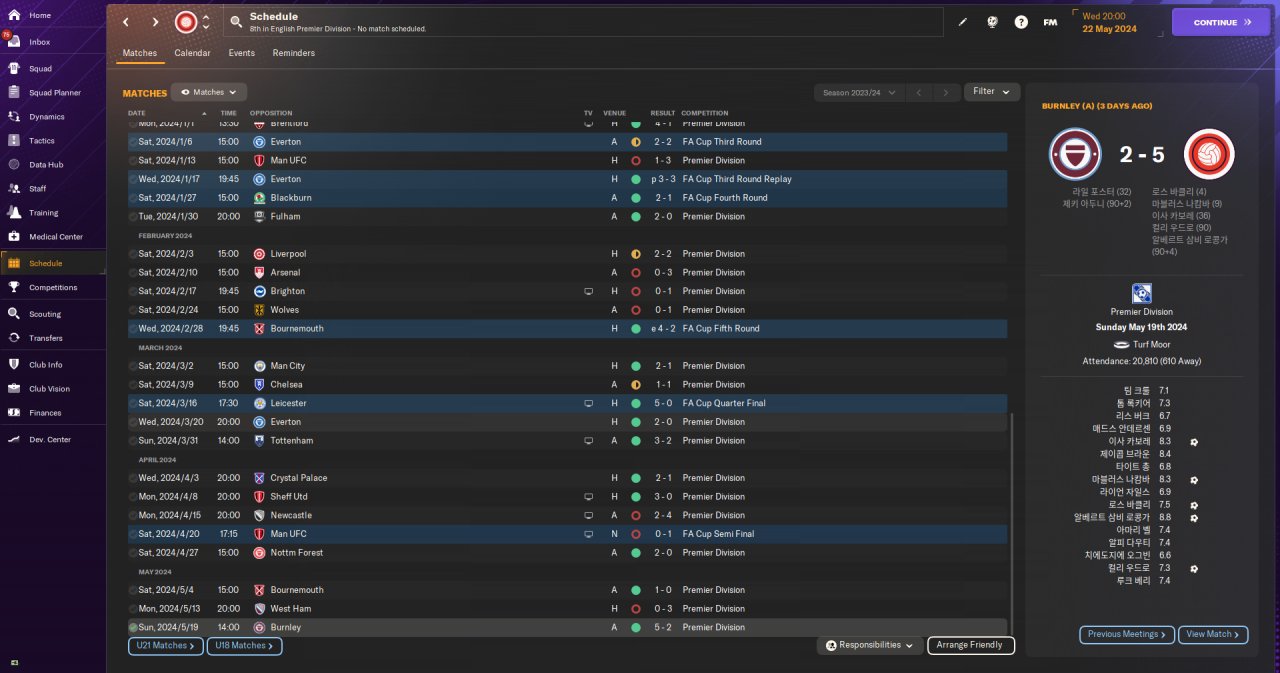
Task: Open the Matches view dropdown
Action: (209, 92)
